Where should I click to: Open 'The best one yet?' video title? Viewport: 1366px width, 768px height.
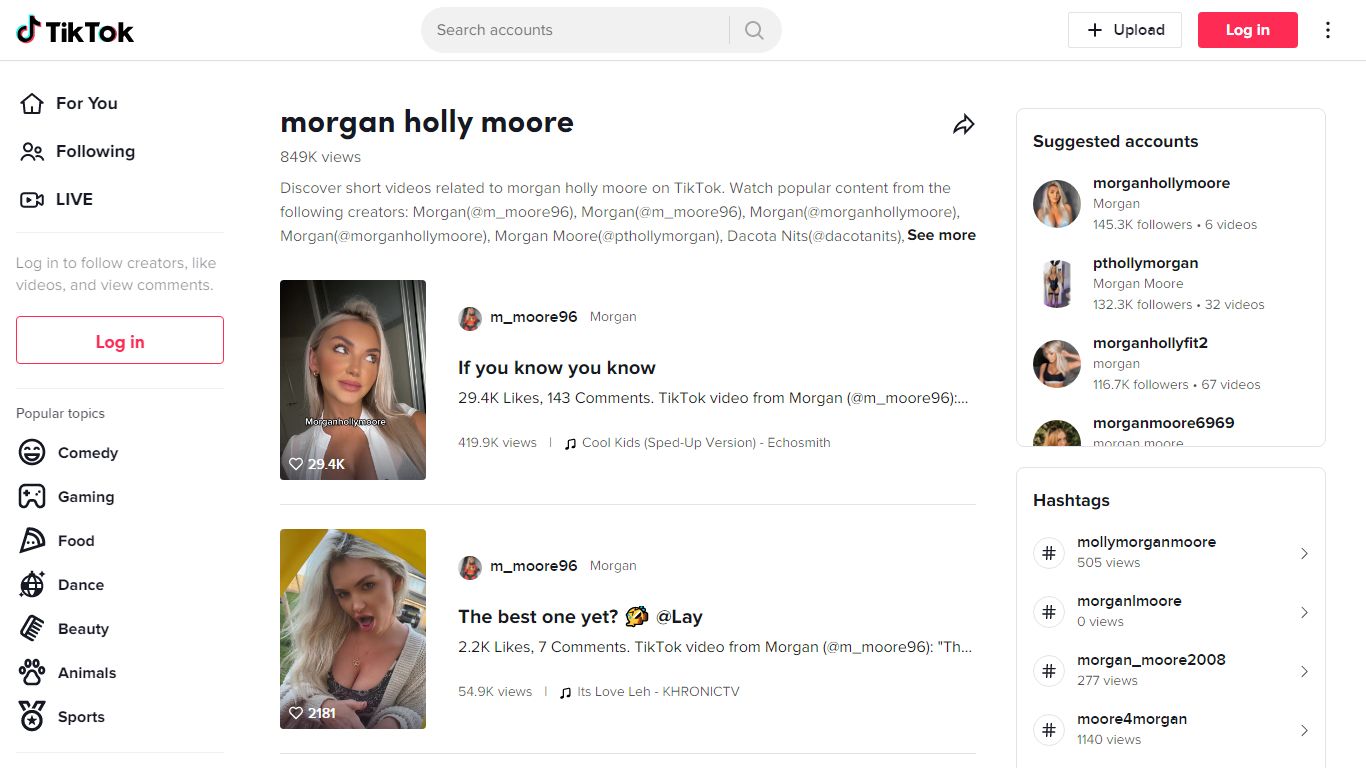click(580, 616)
